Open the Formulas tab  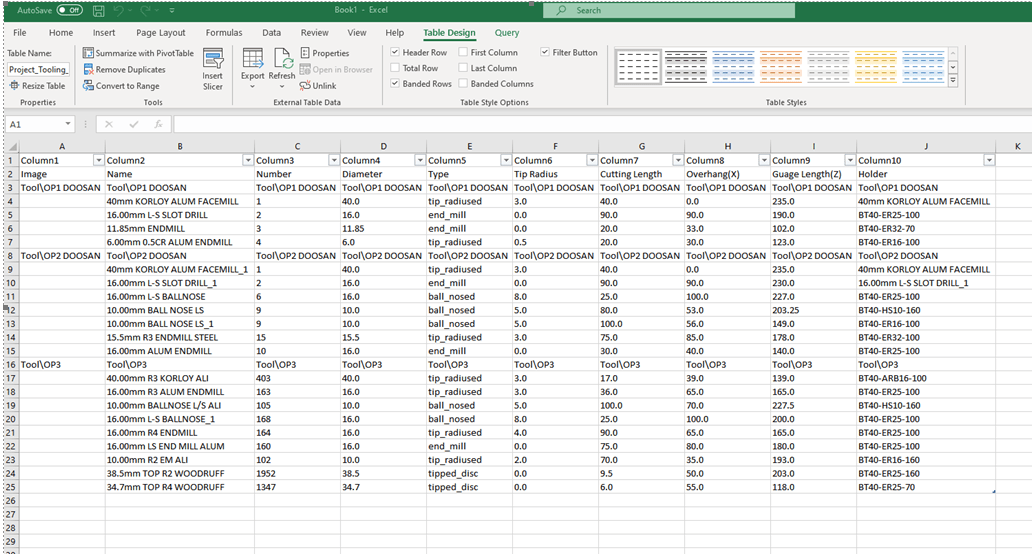click(x=224, y=33)
